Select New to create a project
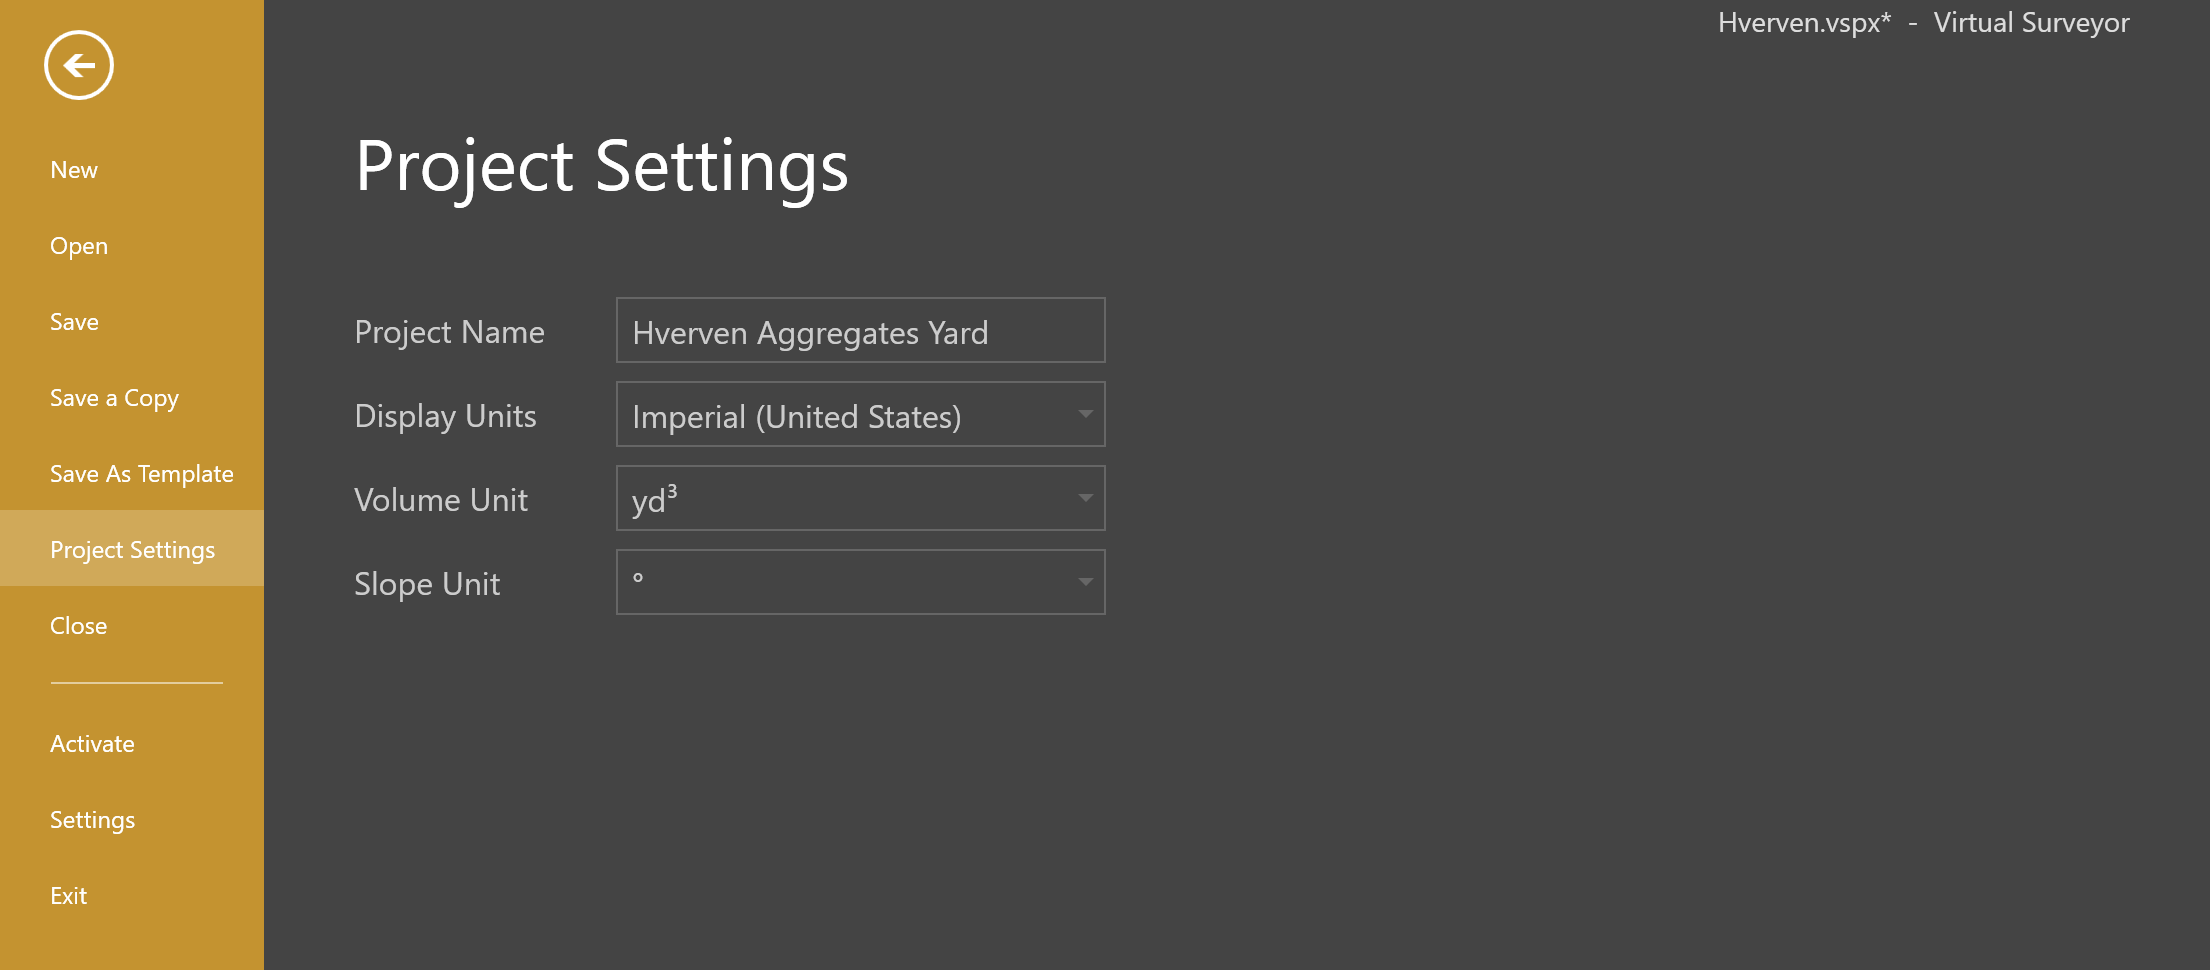The image size is (2210, 970). tap(74, 169)
